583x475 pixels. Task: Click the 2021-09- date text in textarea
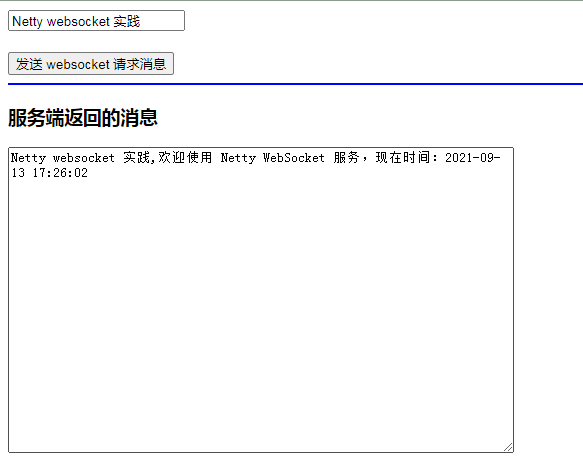pyautogui.click(x=473, y=158)
